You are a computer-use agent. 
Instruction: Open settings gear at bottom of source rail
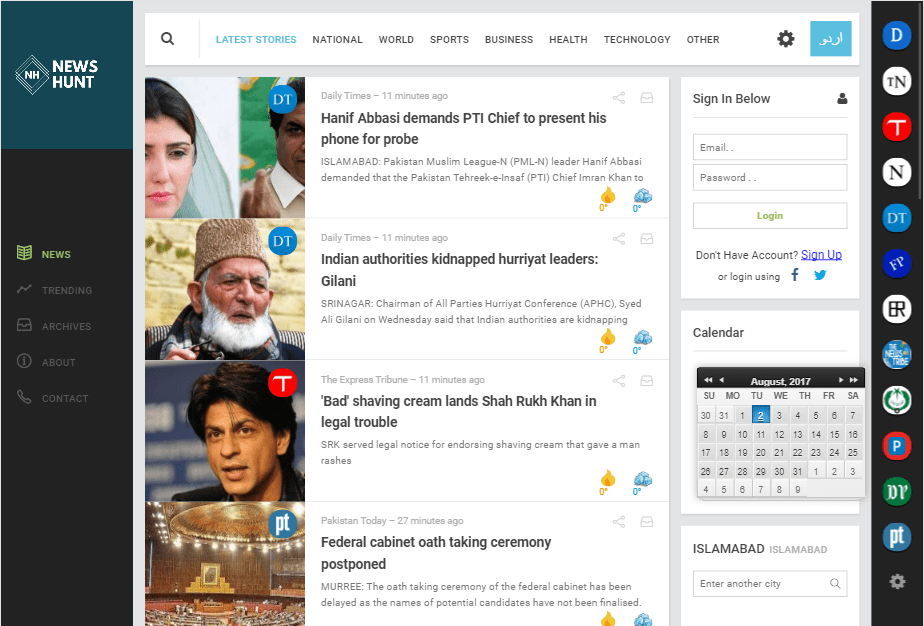(x=897, y=582)
